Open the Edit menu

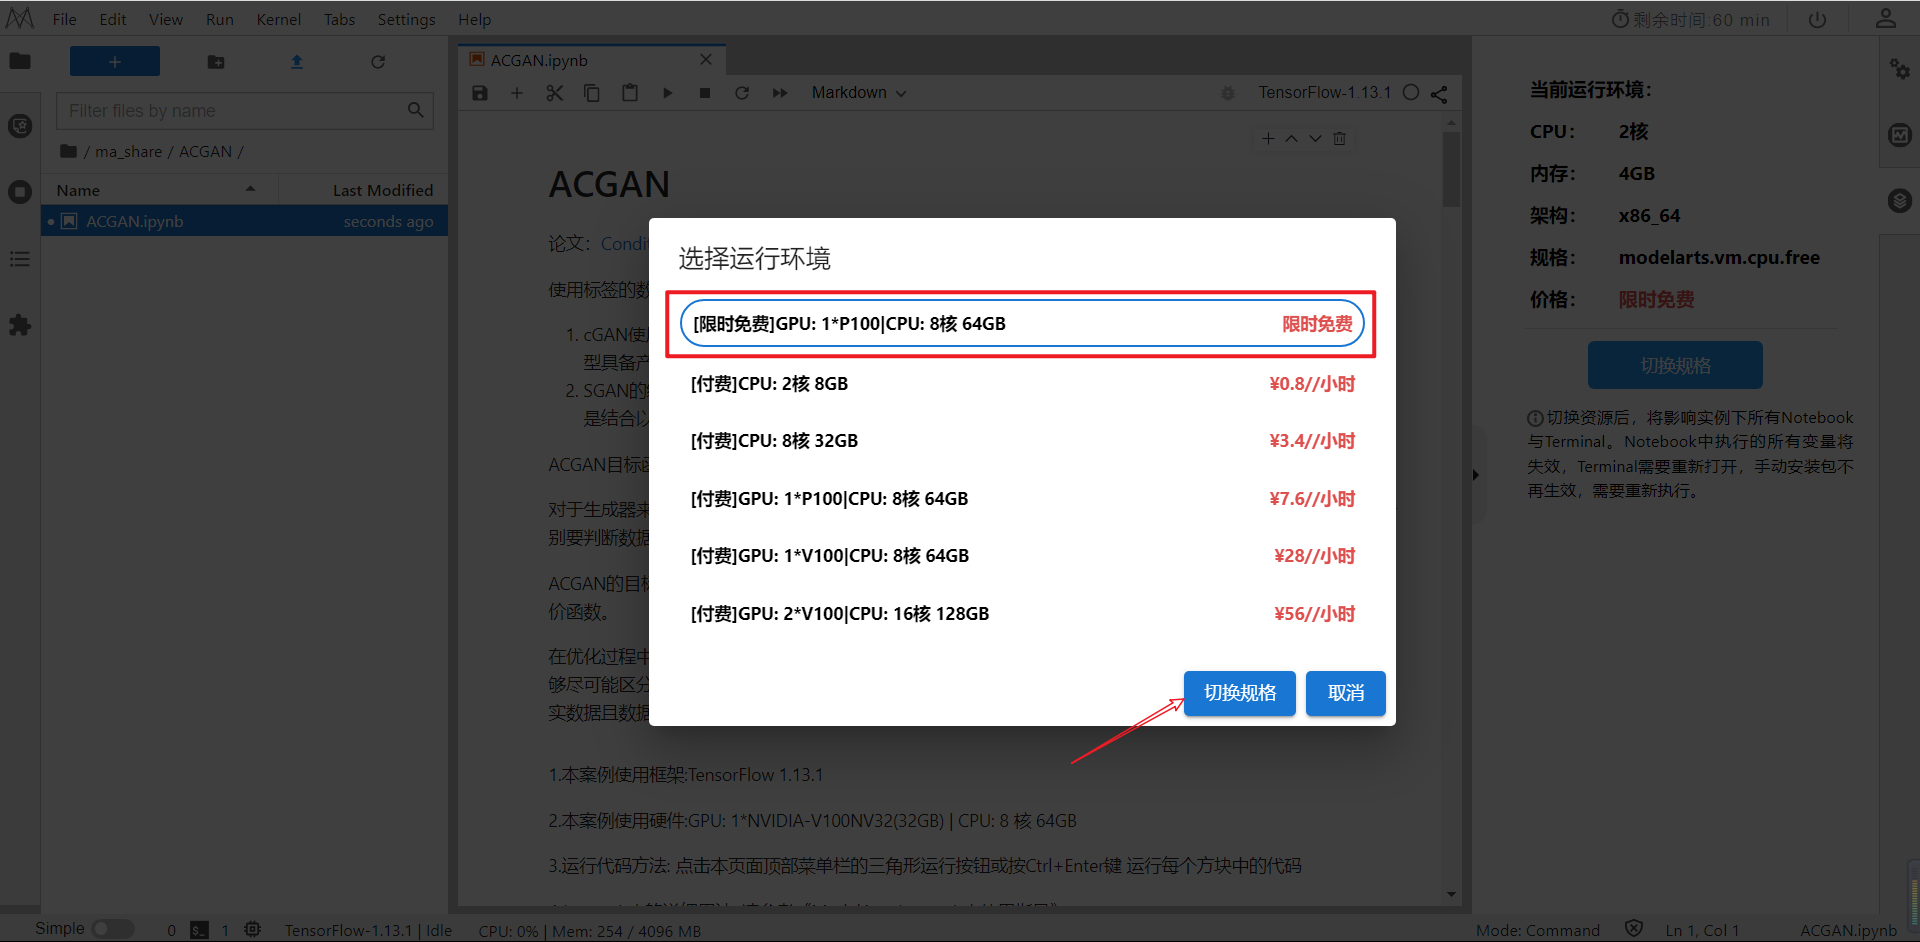click(x=113, y=20)
